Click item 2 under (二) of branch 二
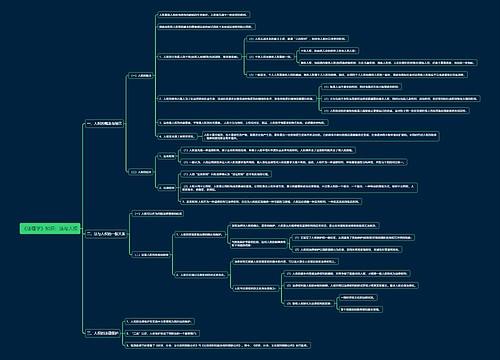Viewport: 500px width, 360px height. (x=201, y=275)
